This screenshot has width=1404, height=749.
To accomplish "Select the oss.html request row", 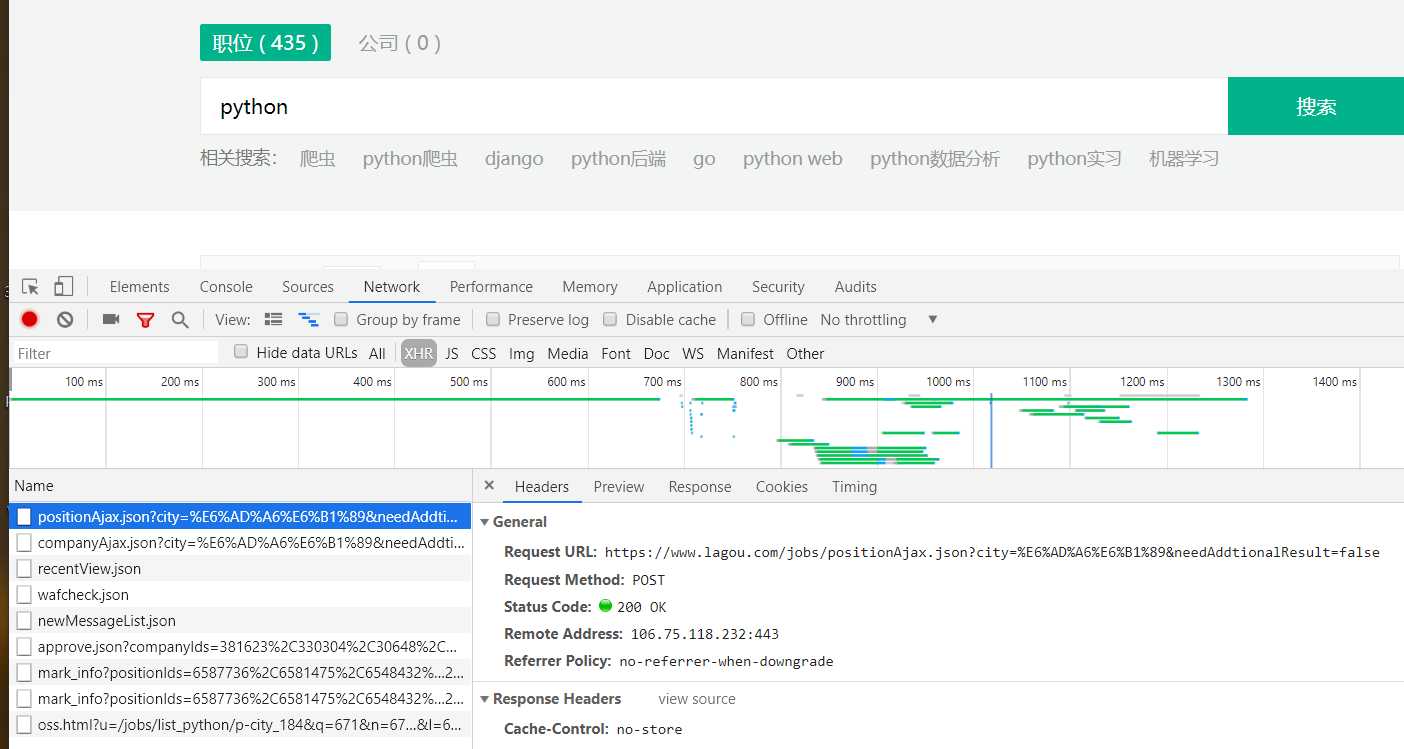I will [x=240, y=724].
